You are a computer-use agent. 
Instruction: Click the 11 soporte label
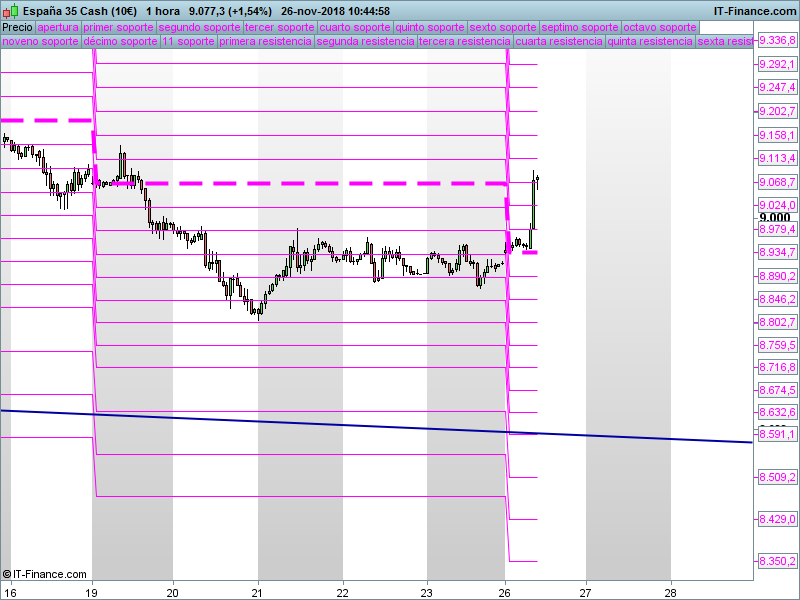[x=189, y=41]
